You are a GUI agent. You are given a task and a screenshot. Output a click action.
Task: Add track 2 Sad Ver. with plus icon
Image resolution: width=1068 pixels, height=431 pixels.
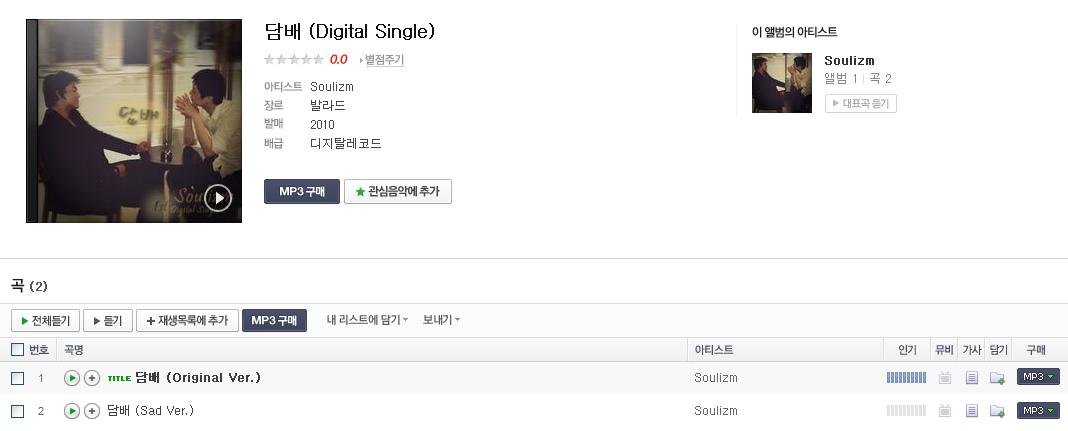[92, 411]
